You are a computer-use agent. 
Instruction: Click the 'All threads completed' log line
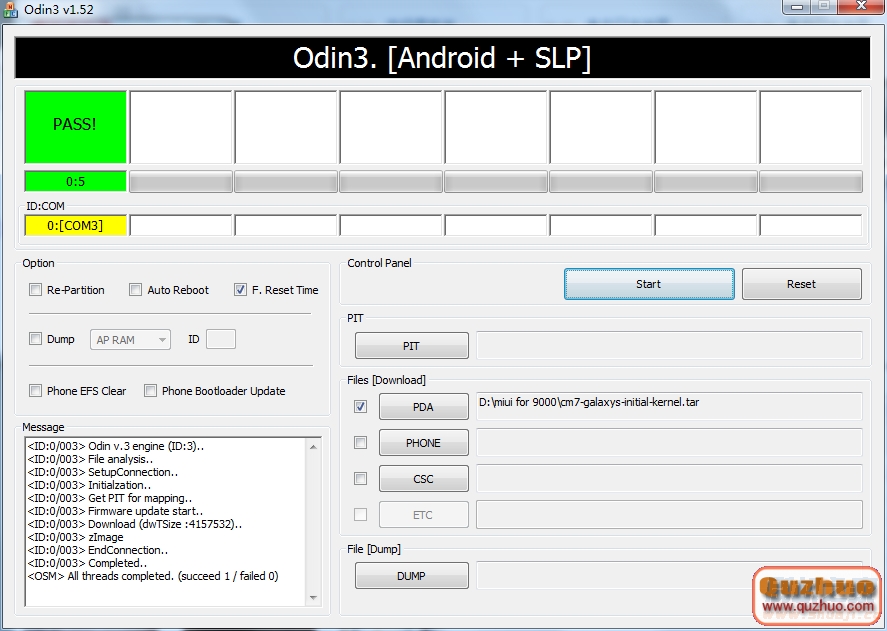pos(153,576)
